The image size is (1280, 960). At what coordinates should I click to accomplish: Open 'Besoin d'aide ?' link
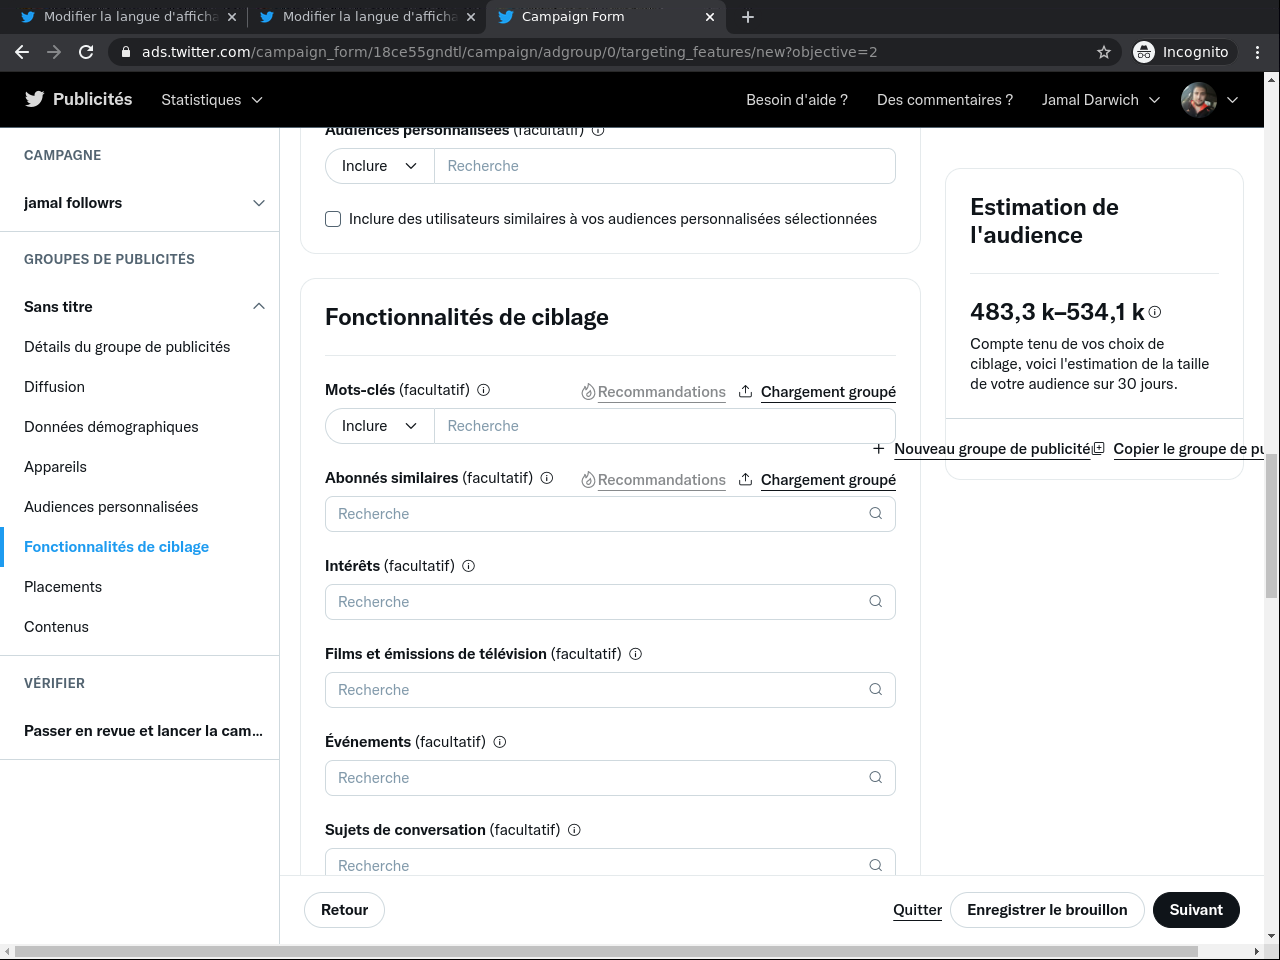797,100
